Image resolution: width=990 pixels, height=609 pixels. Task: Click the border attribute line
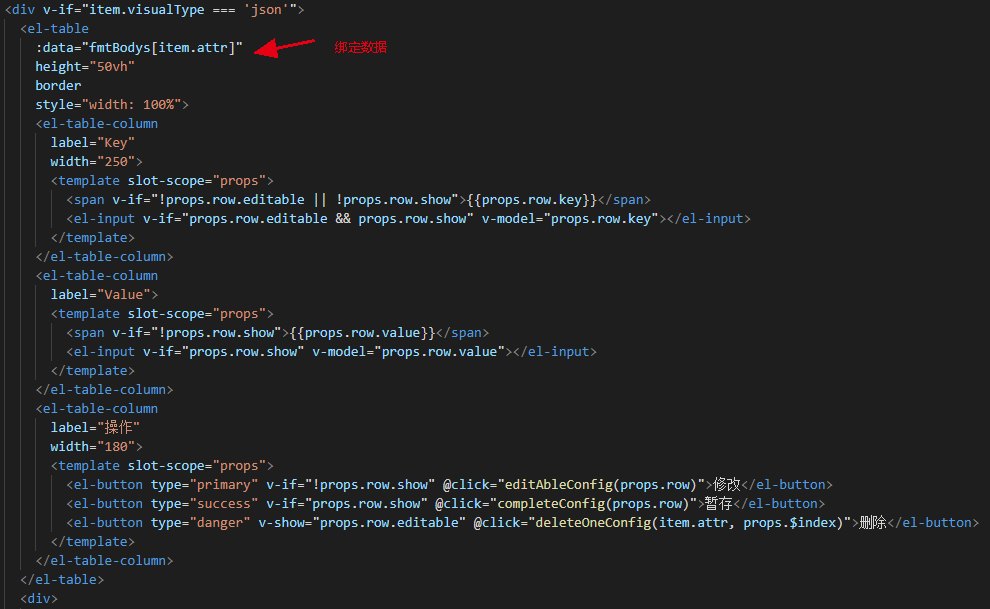click(58, 85)
